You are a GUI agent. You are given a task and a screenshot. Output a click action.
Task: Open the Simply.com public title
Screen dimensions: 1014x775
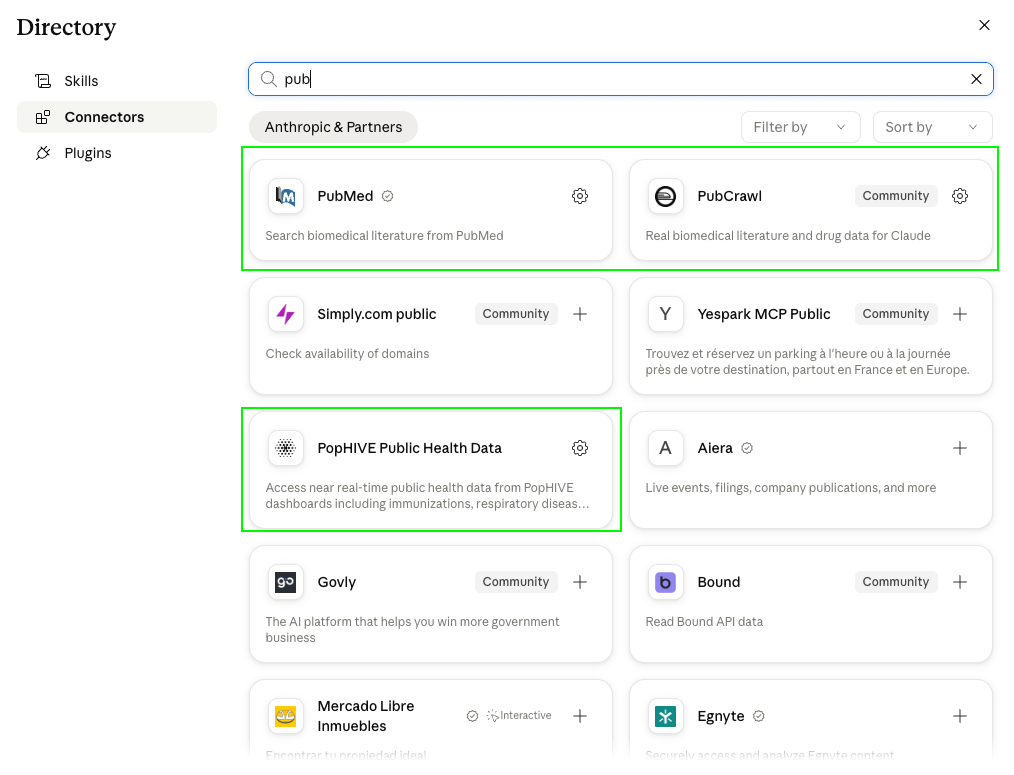click(x=377, y=314)
